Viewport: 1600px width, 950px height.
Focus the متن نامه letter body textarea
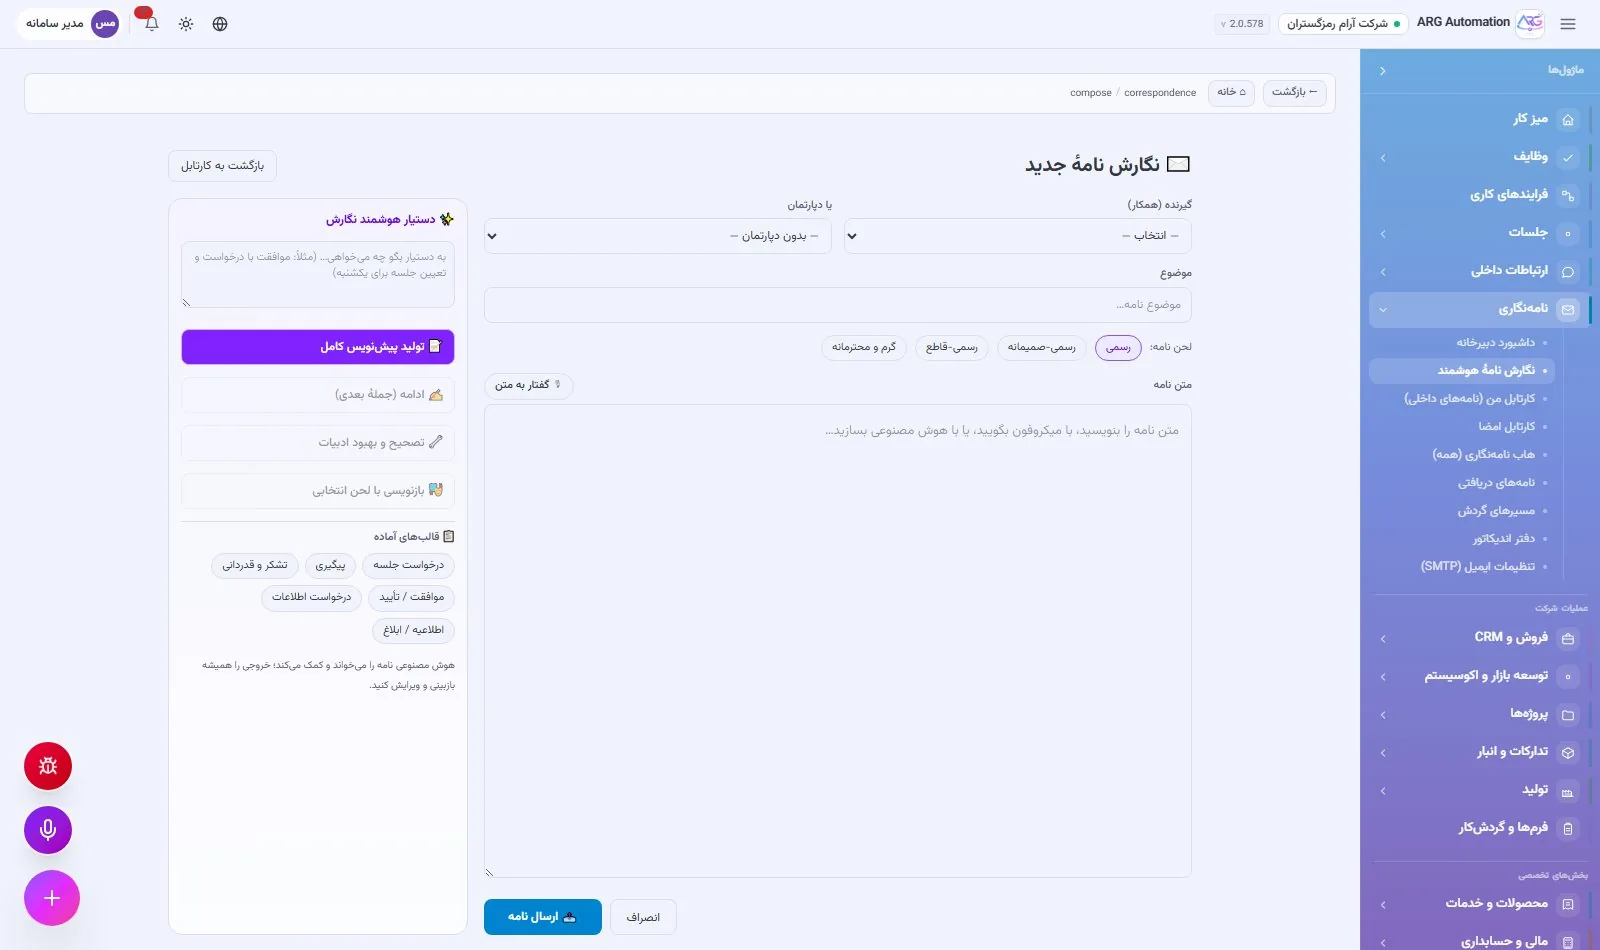[x=838, y=641]
